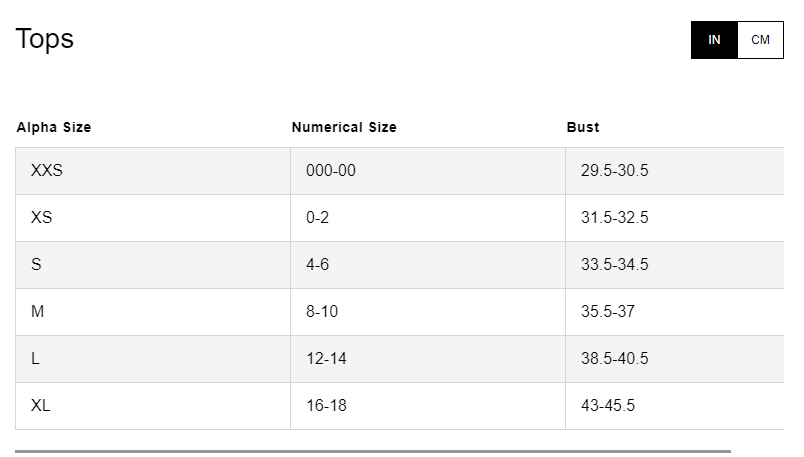The height and width of the screenshot is (457, 804).
Task: Select the 16-18 numerical size cell
Action: pos(326,406)
